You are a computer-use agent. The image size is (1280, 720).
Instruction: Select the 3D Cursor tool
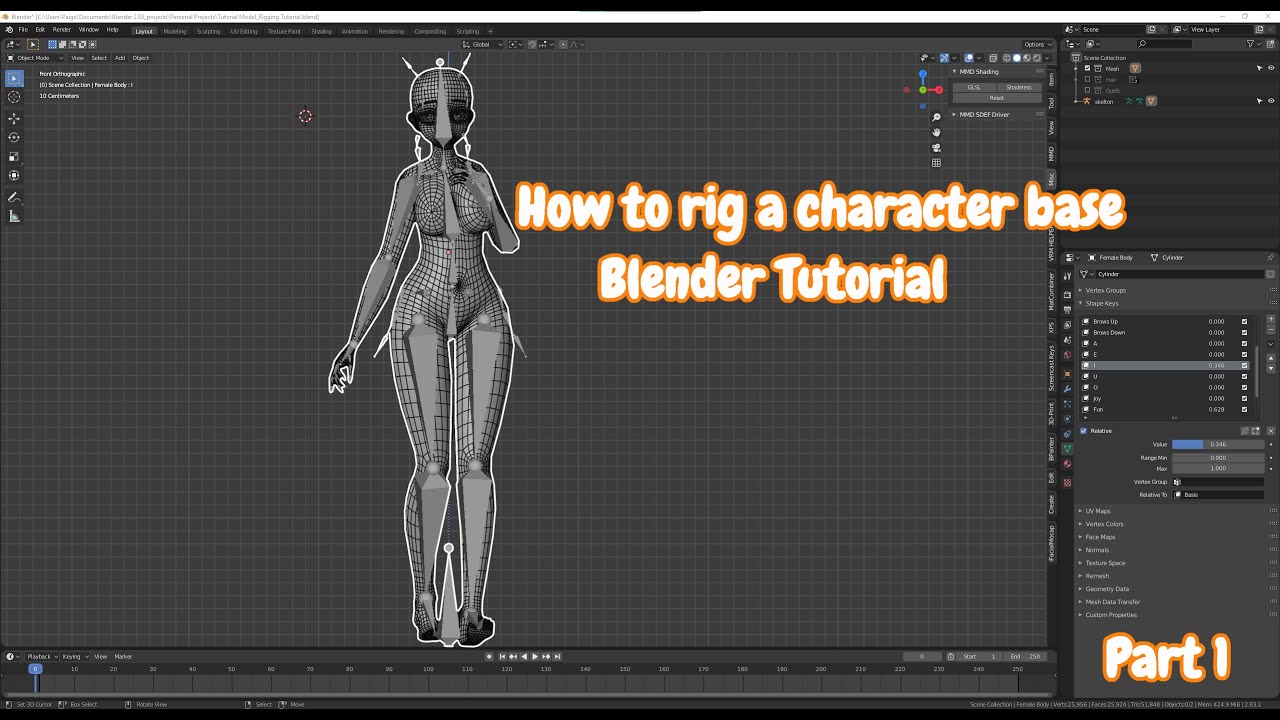pyautogui.click(x=14, y=97)
